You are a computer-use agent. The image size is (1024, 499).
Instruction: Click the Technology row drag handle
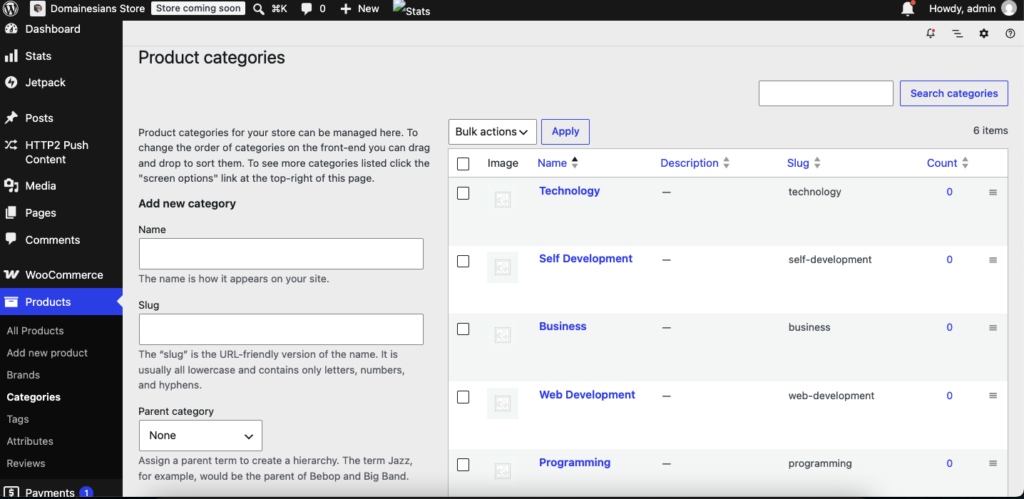[993, 192]
